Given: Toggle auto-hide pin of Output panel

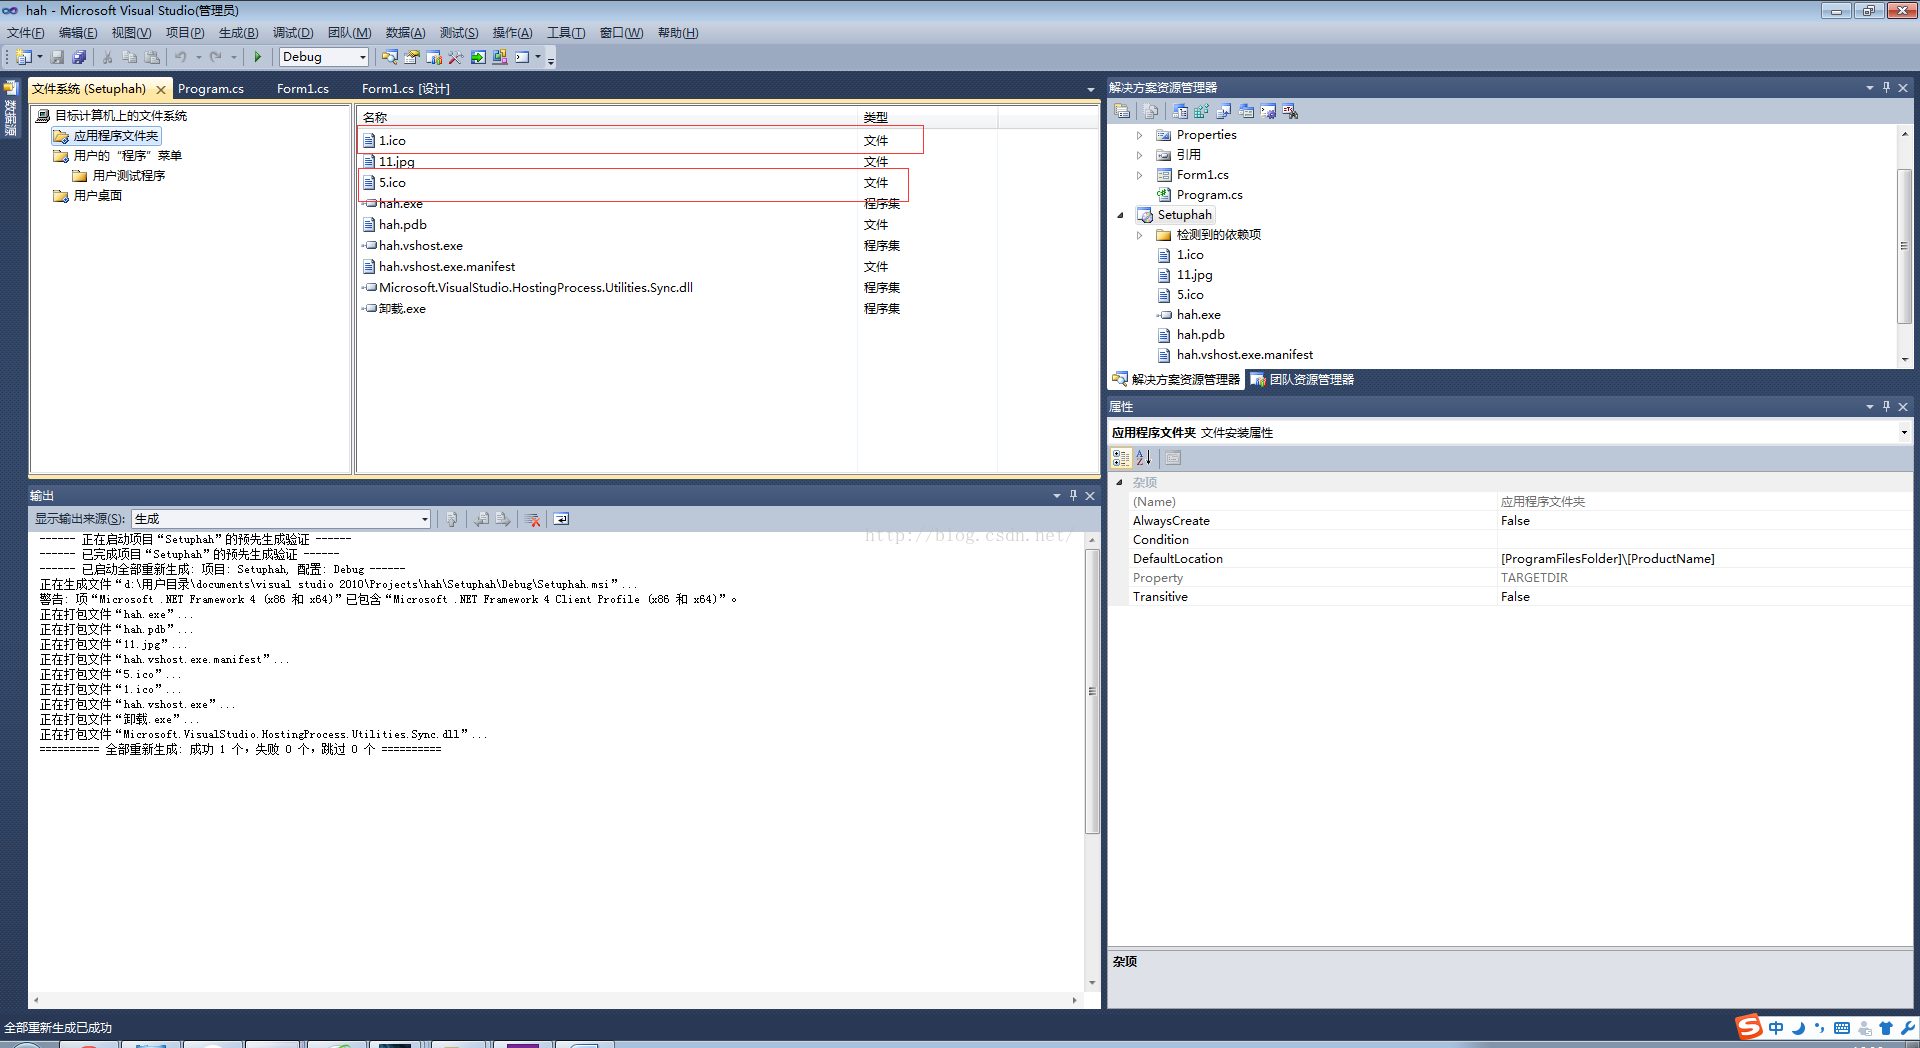Looking at the screenshot, I should pos(1074,496).
